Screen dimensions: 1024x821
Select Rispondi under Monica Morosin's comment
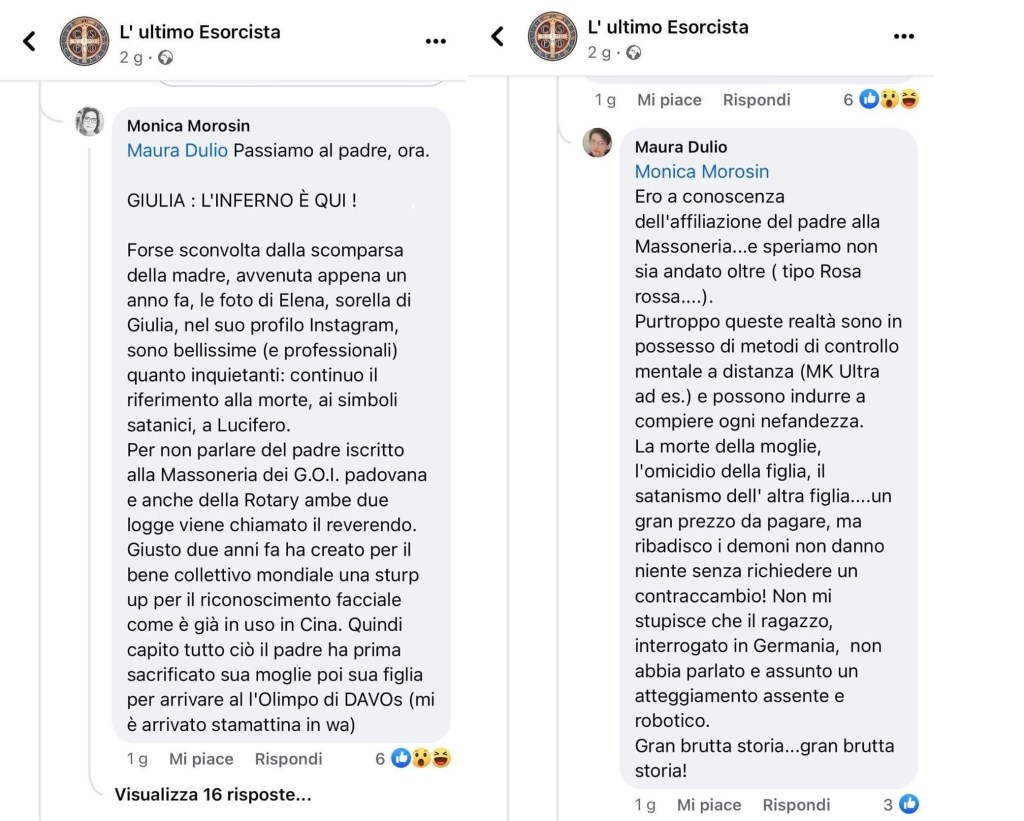288,759
